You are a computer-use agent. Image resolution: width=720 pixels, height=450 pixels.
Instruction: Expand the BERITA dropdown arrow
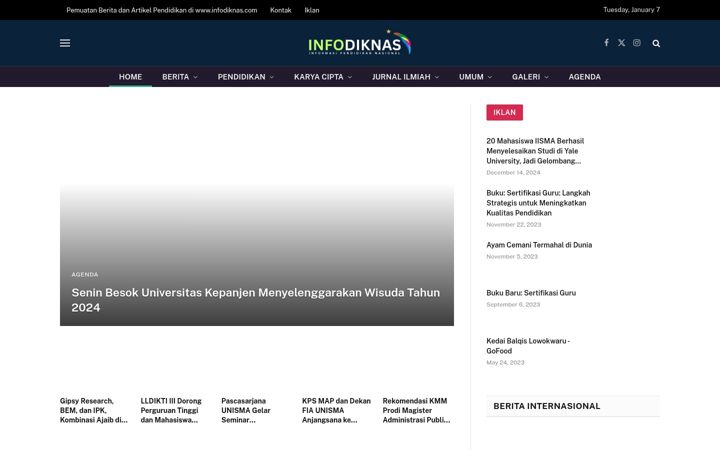tap(196, 77)
